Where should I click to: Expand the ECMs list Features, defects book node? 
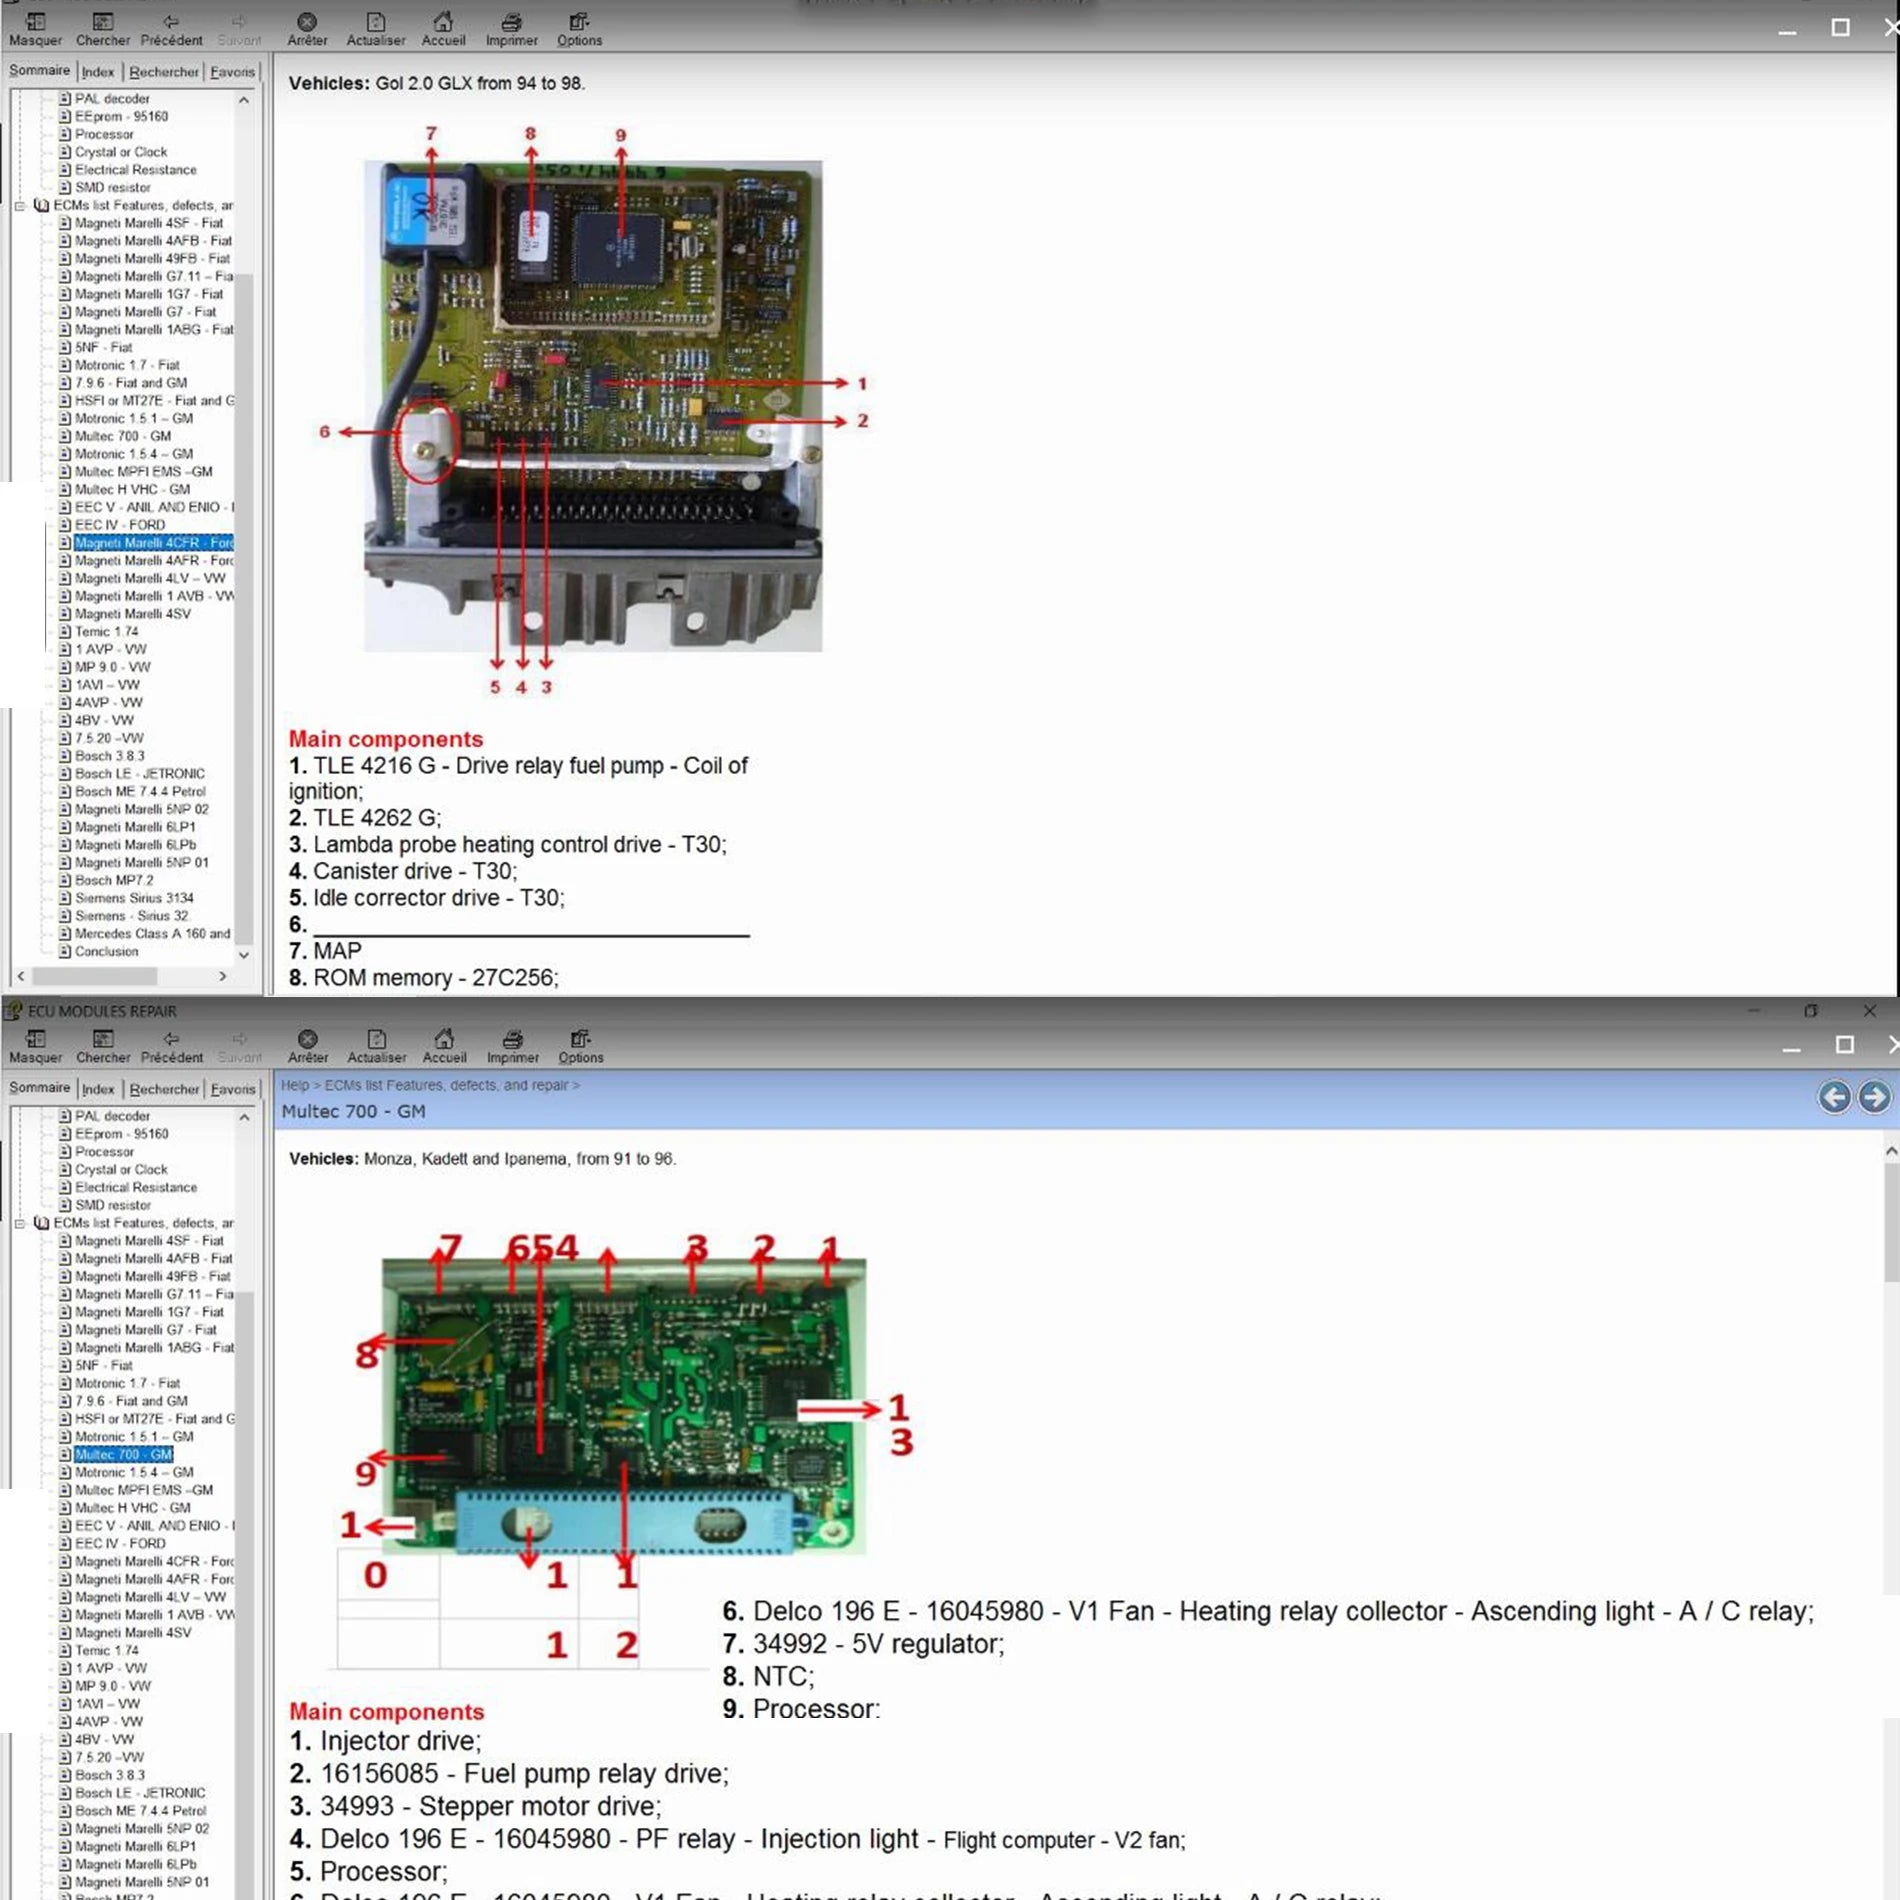22,204
